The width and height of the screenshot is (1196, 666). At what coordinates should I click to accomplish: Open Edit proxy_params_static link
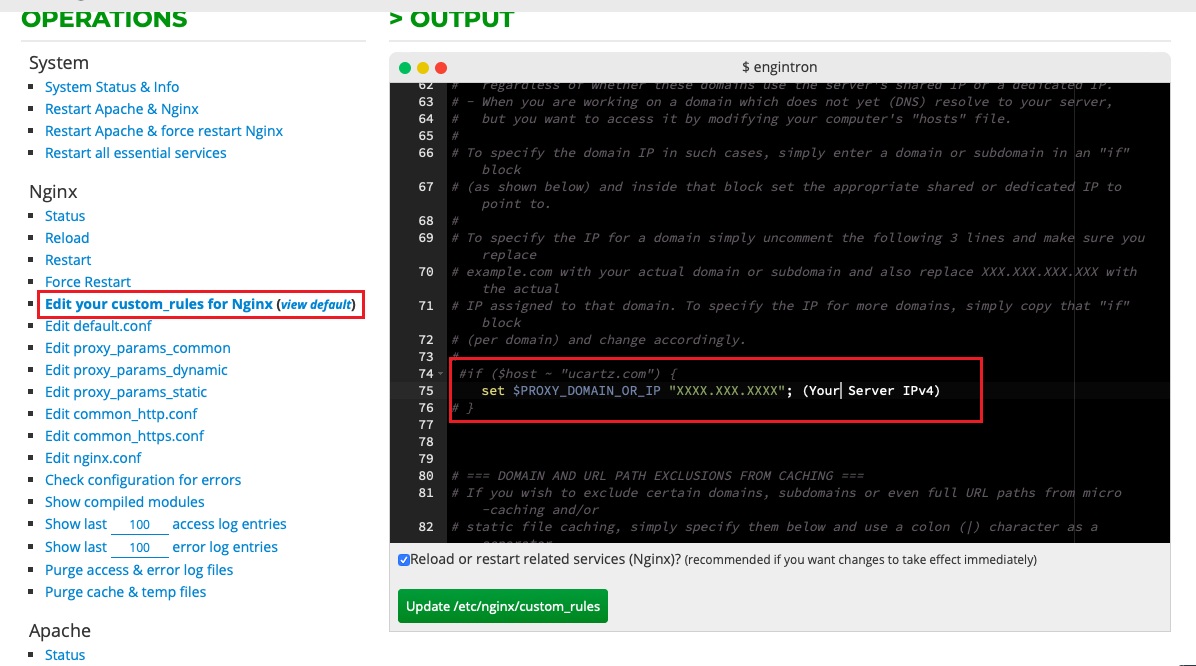click(x=126, y=392)
